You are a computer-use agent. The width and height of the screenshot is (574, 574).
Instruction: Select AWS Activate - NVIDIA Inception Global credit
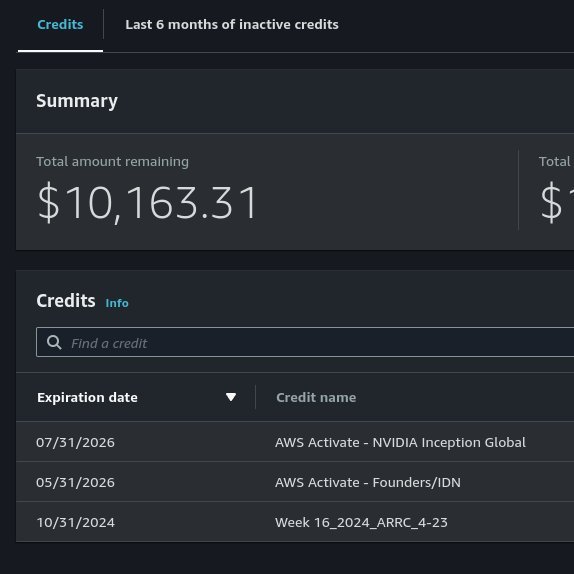click(400, 442)
